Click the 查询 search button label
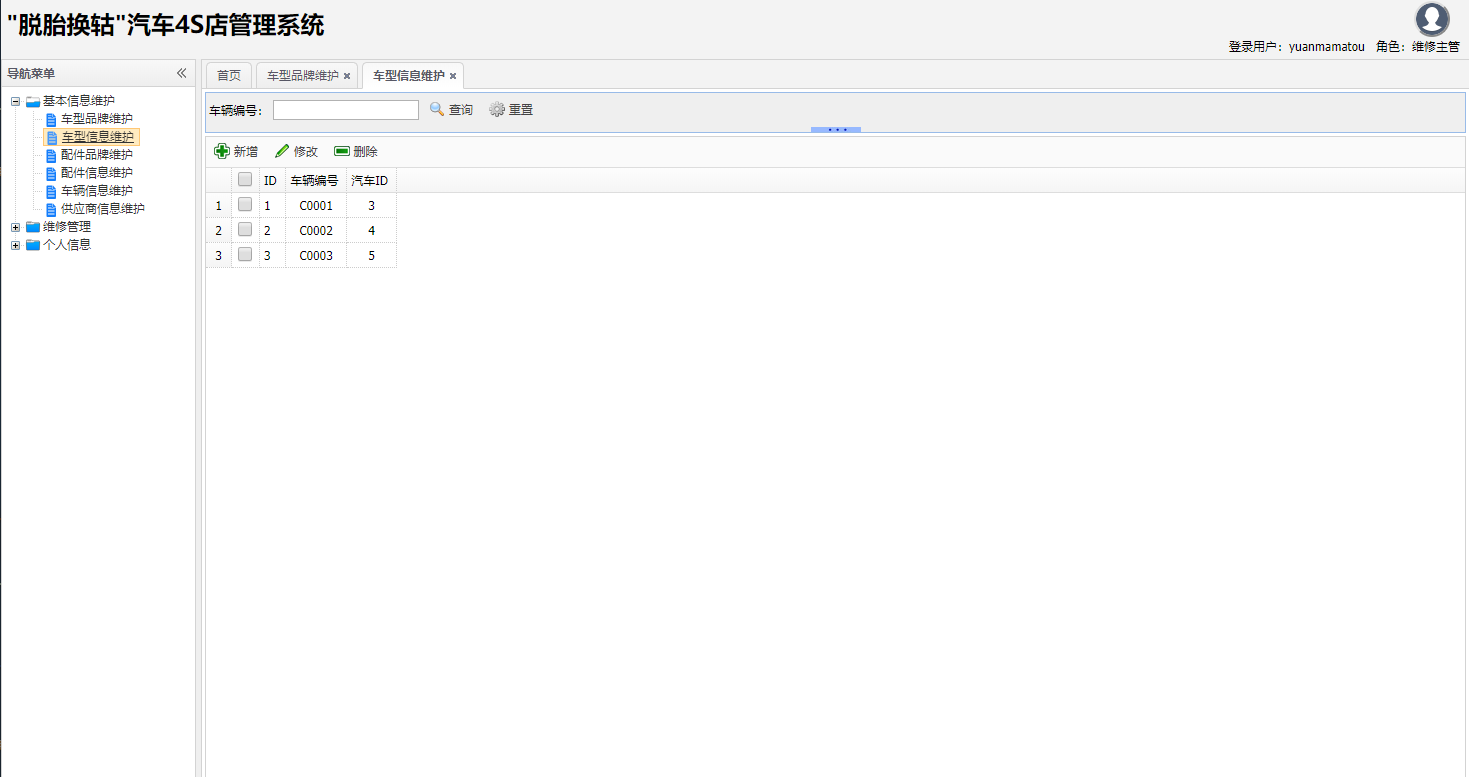 click(461, 110)
